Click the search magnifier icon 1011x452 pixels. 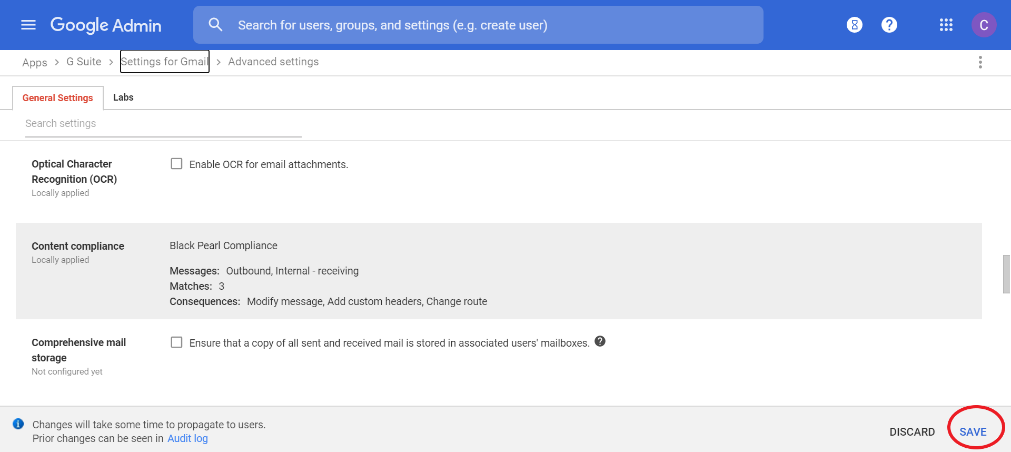pyautogui.click(x=216, y=25)
